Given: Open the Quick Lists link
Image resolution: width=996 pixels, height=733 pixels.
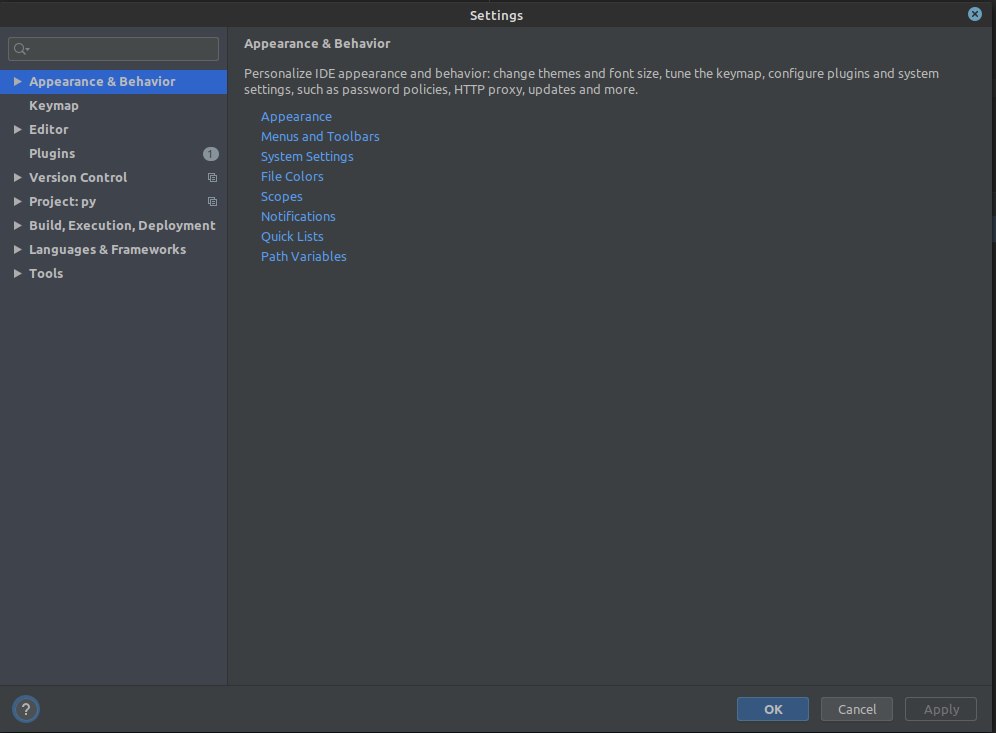Looking at the screenshot, I should click(x=292, y=236).
